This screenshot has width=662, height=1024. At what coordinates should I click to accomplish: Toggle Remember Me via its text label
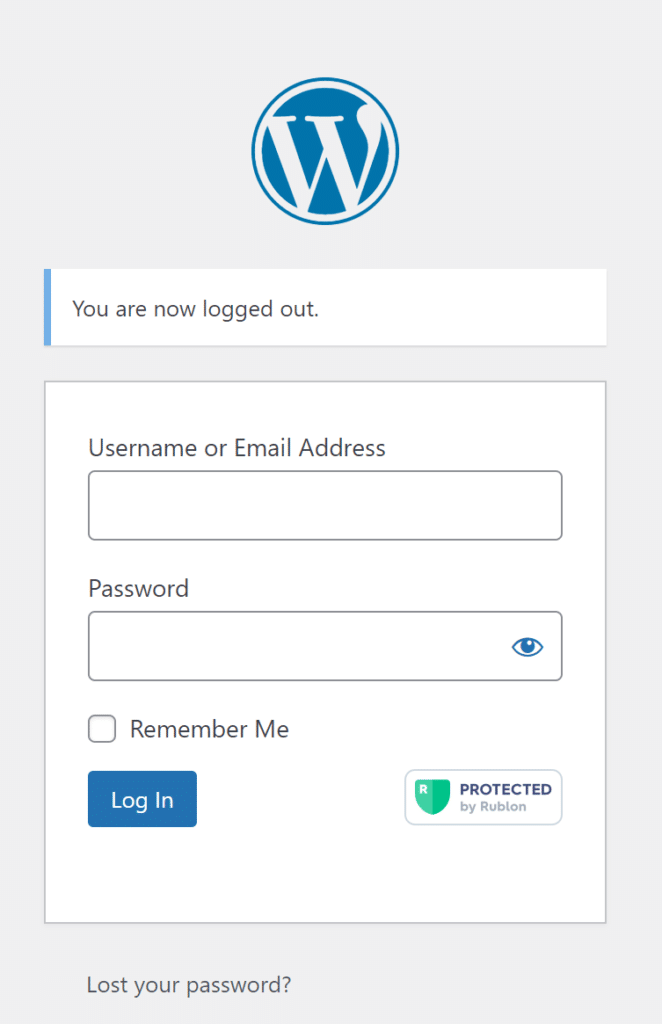point(209,730)
